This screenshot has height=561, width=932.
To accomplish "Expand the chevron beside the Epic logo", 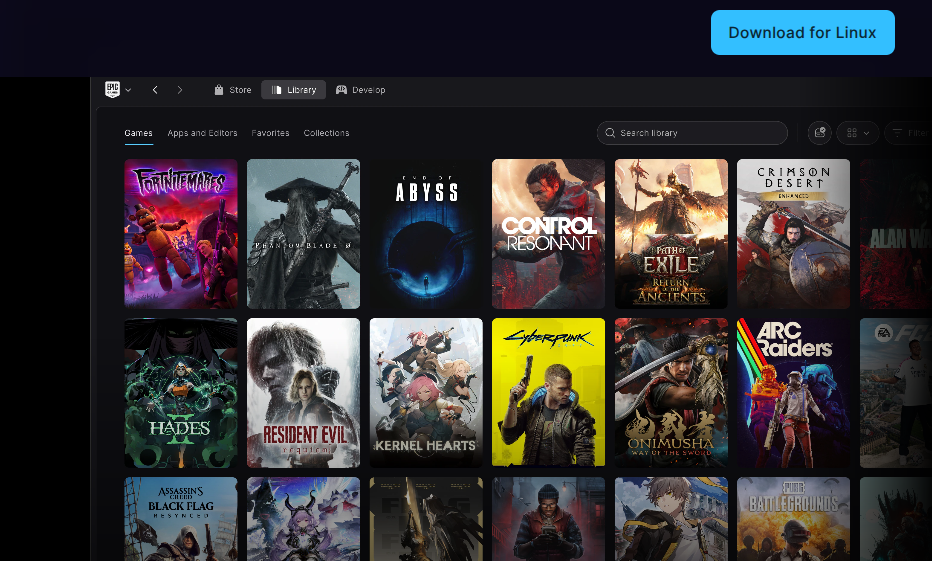I will 128,90.
